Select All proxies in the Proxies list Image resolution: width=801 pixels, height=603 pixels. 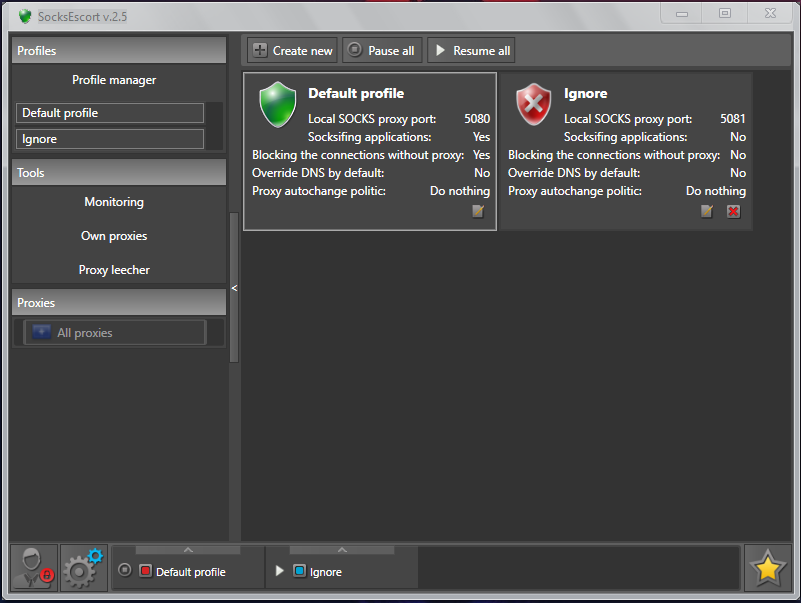pos(115,333)
